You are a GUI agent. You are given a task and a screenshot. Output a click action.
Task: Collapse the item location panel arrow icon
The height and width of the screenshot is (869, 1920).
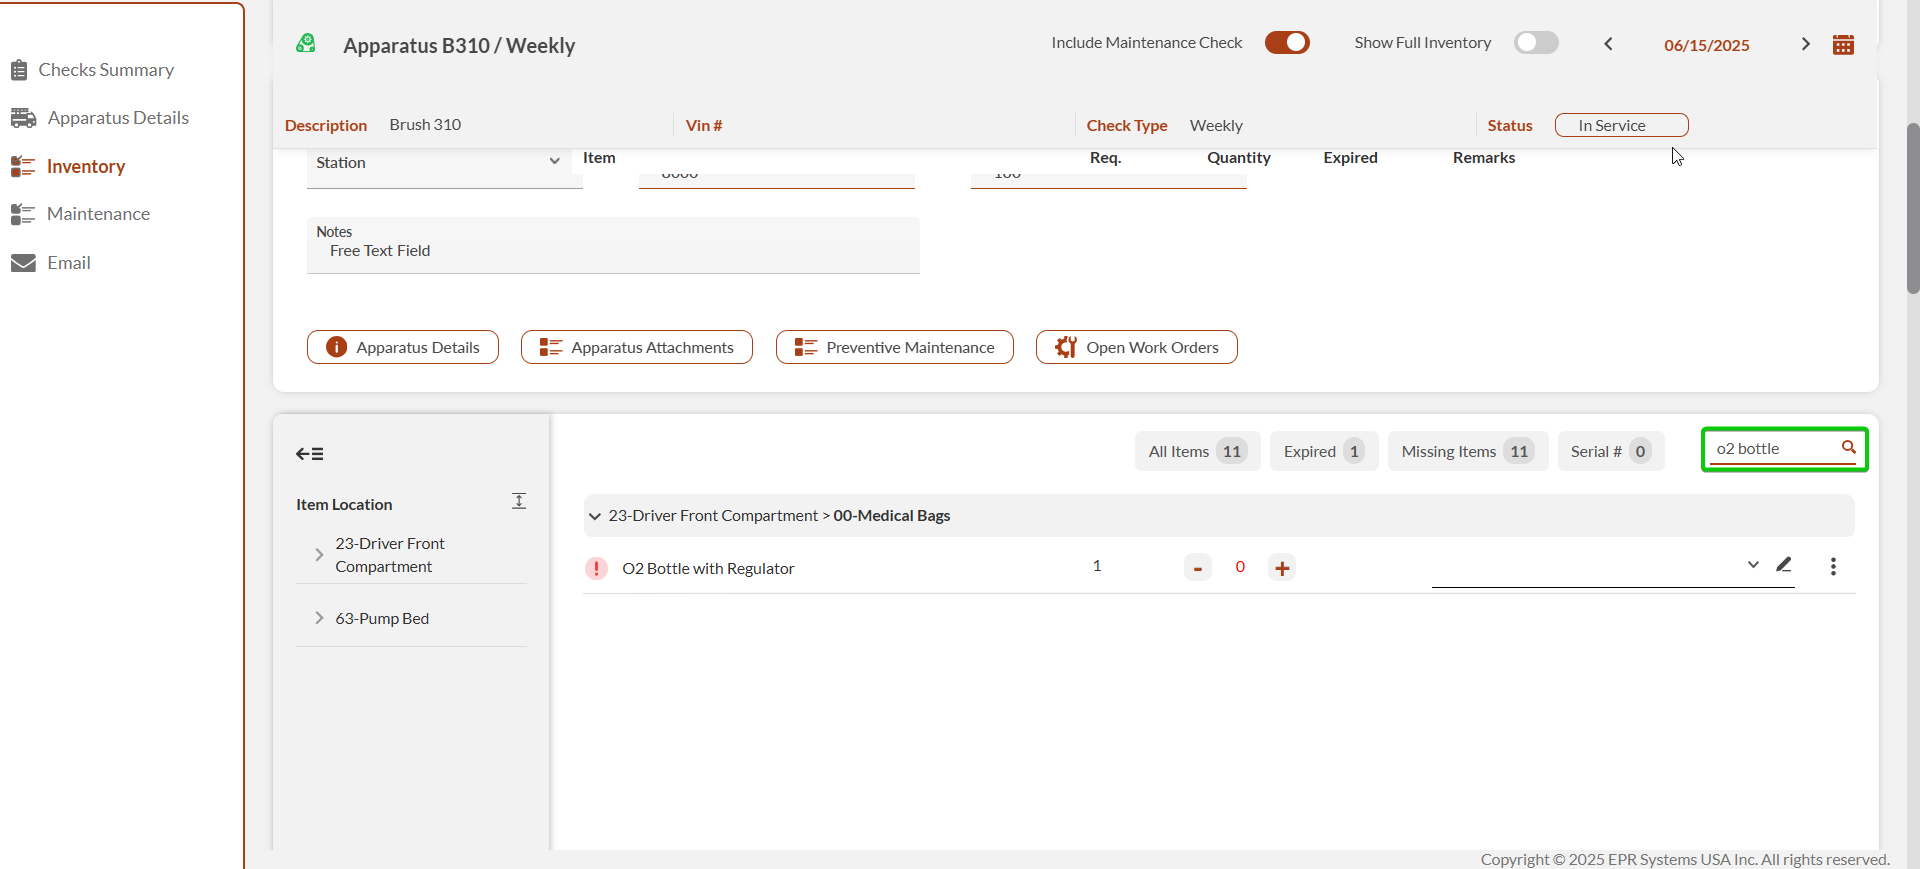click(x=309, y=454)
